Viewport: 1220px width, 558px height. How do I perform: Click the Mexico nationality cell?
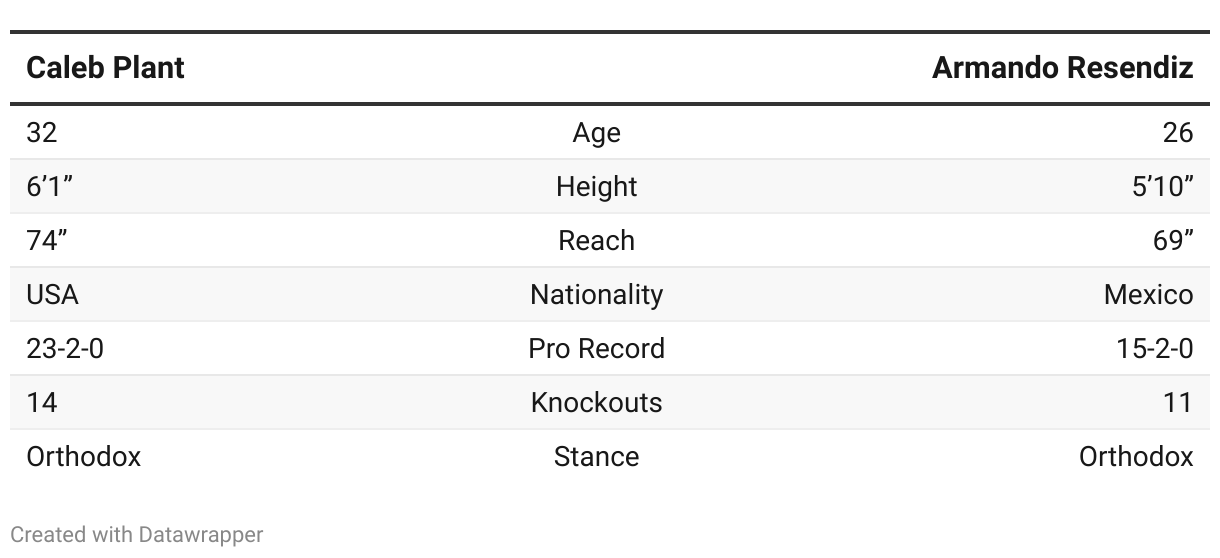1149,295
